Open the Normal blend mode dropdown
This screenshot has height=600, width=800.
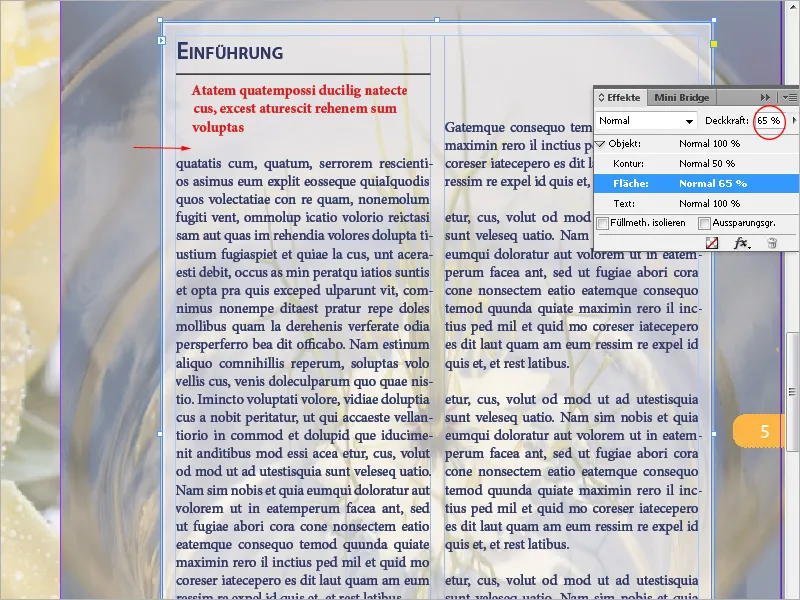click(x=646, y=121)
